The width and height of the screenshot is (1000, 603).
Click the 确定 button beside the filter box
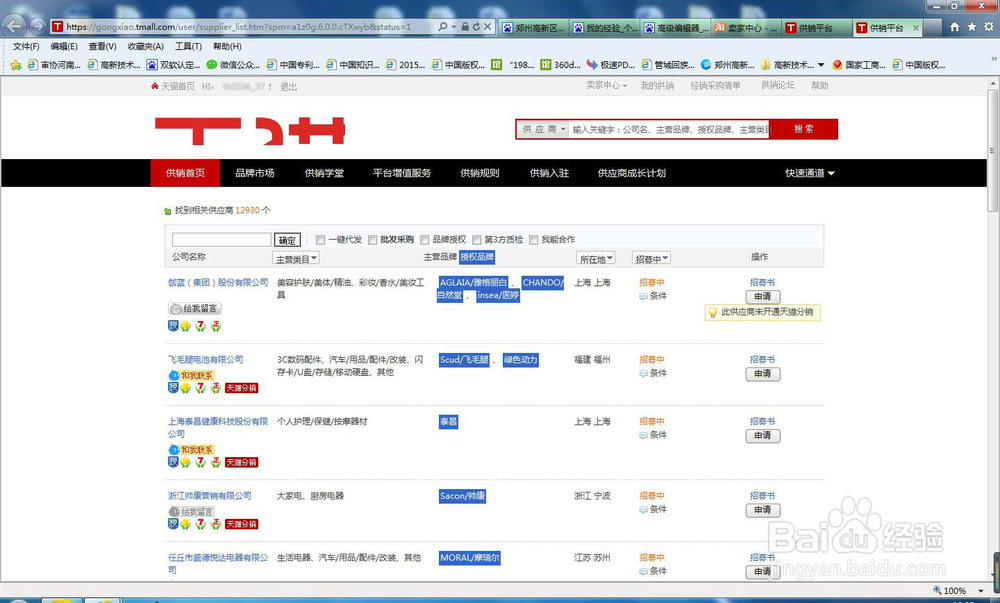(287, 240)
